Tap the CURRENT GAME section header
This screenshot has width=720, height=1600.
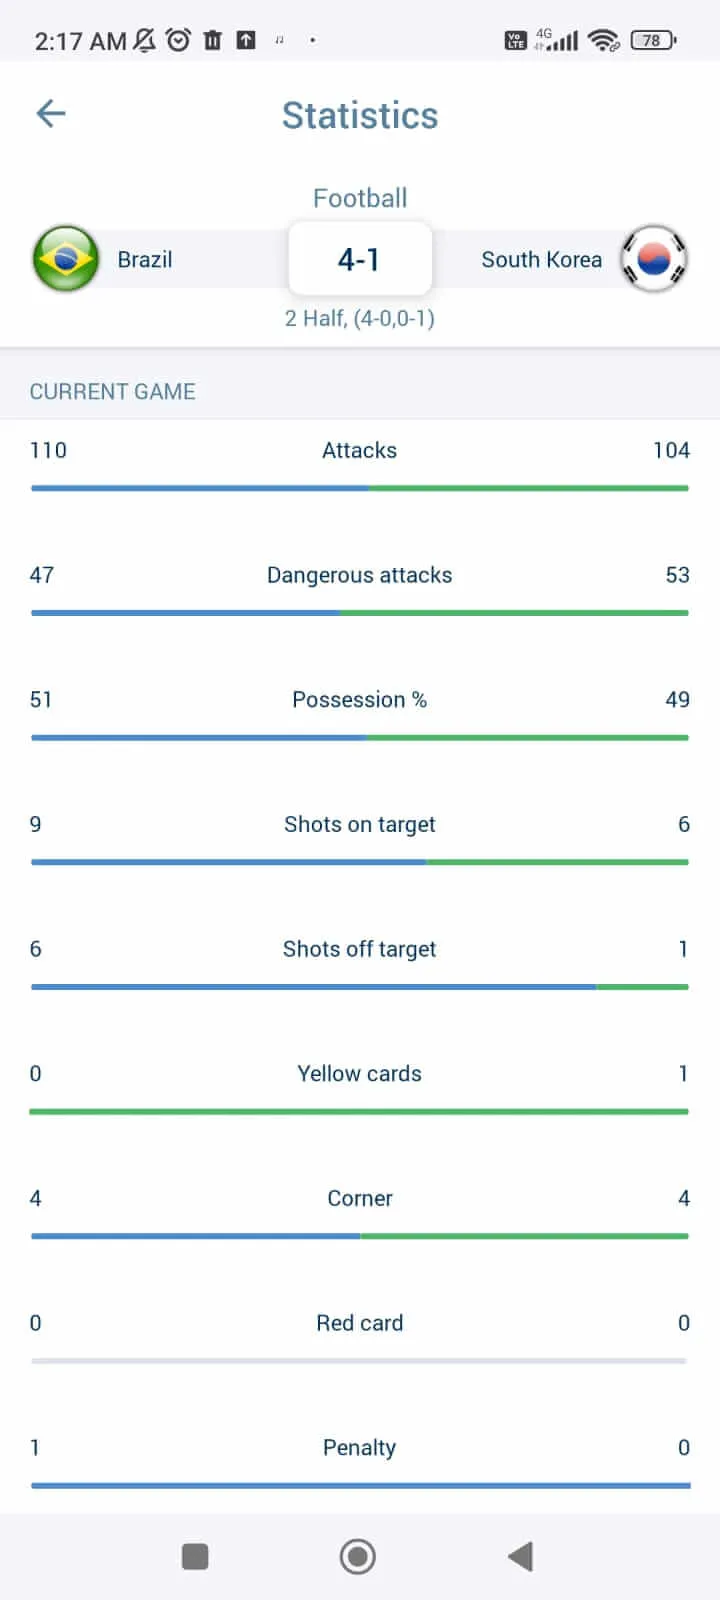pos(113,392)
